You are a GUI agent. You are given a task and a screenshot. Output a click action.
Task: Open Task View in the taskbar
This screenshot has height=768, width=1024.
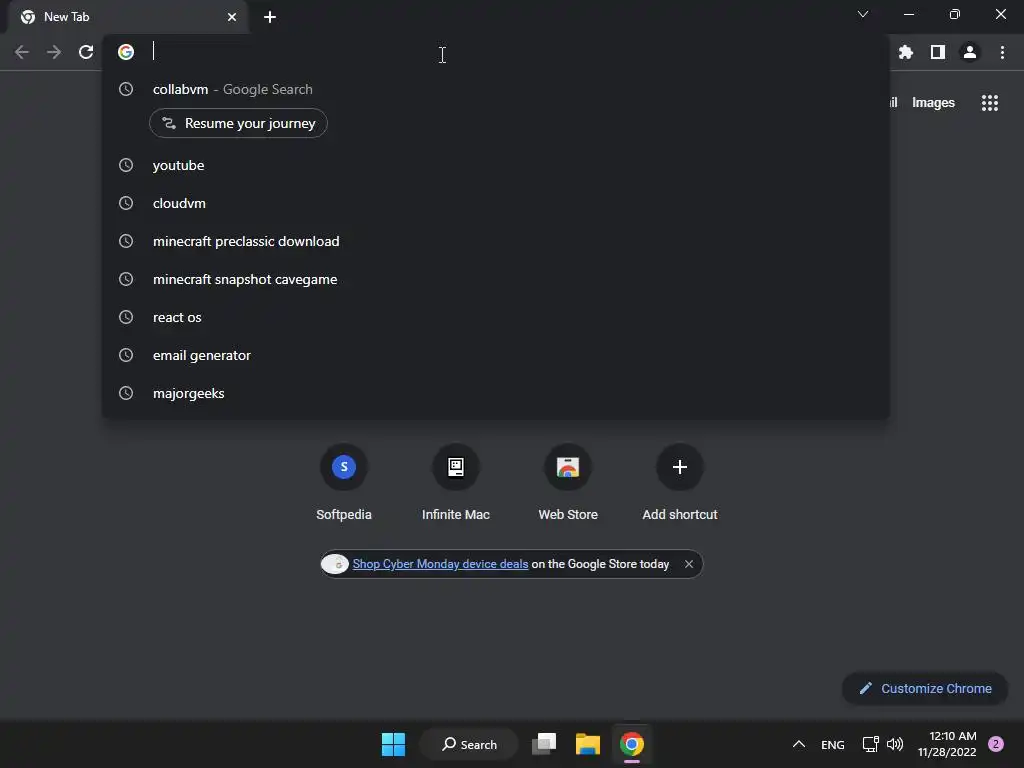click(x=544, y=744)
